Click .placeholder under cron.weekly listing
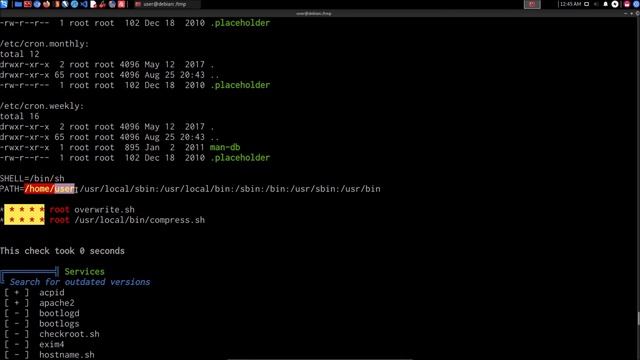 240,158
